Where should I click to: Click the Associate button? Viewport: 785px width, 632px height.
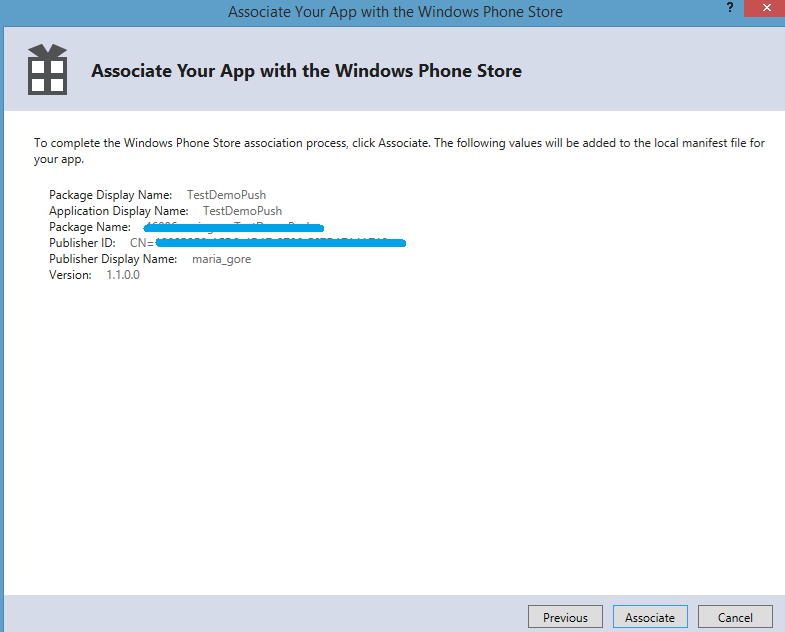650,617
